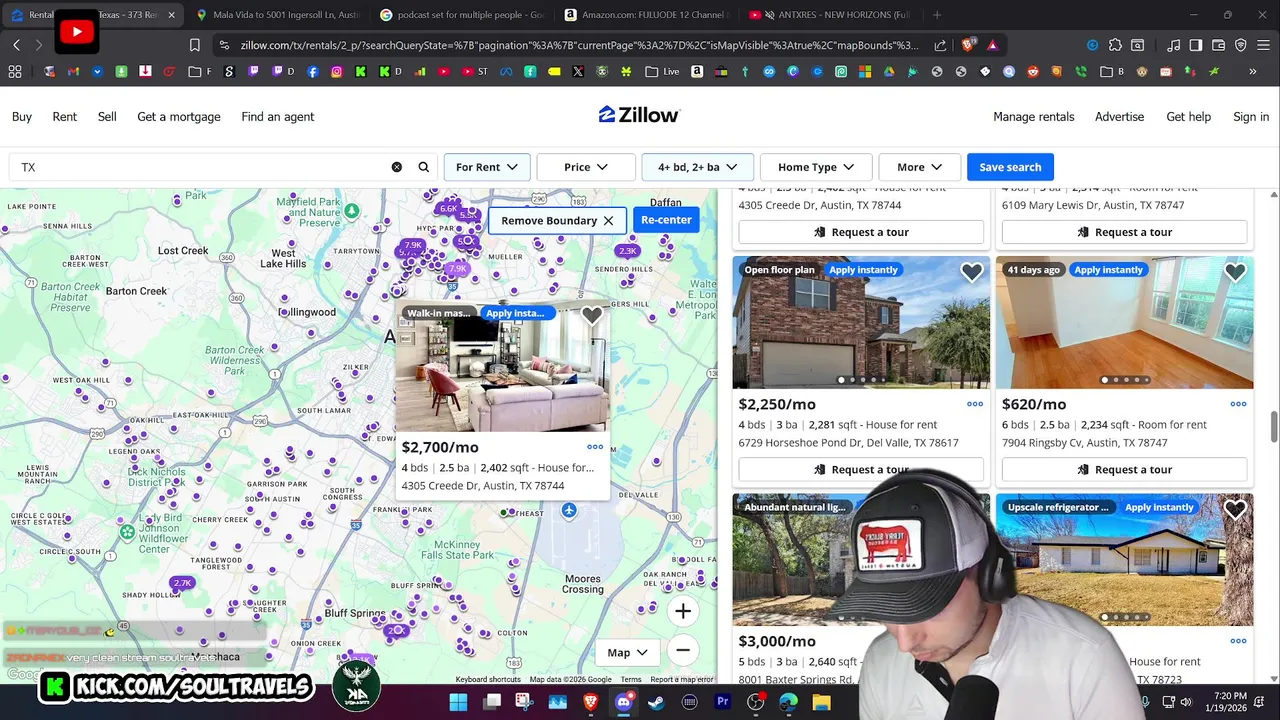Open the 4+ bd, 2+ ba filter
Screen dimensions: 1280x720
(697, 167)
